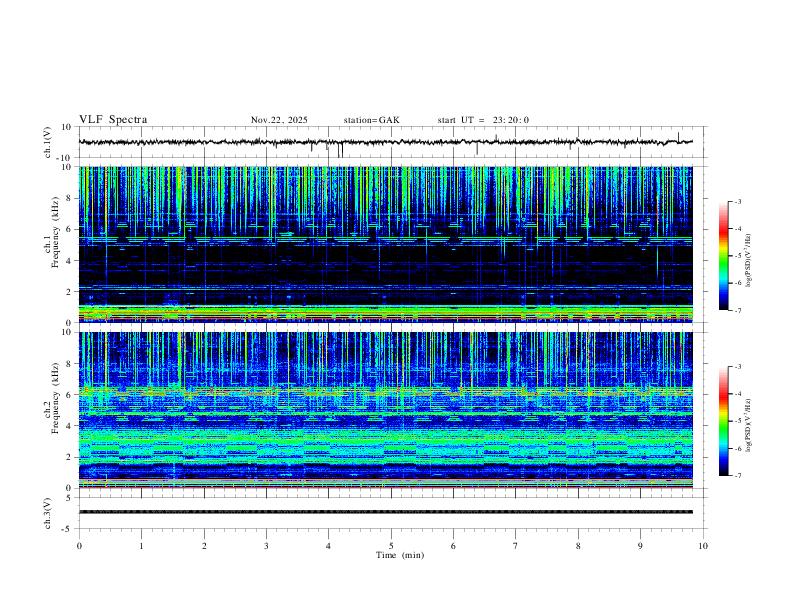Click the ch.2 color bar 'log(PSD)' label

click(748, 425)
